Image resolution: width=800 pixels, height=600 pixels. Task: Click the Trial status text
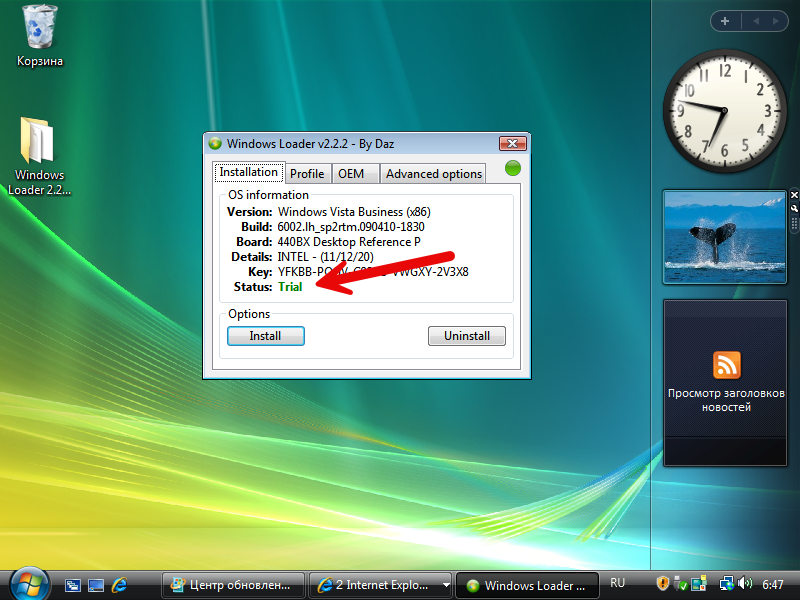[290, 287]
